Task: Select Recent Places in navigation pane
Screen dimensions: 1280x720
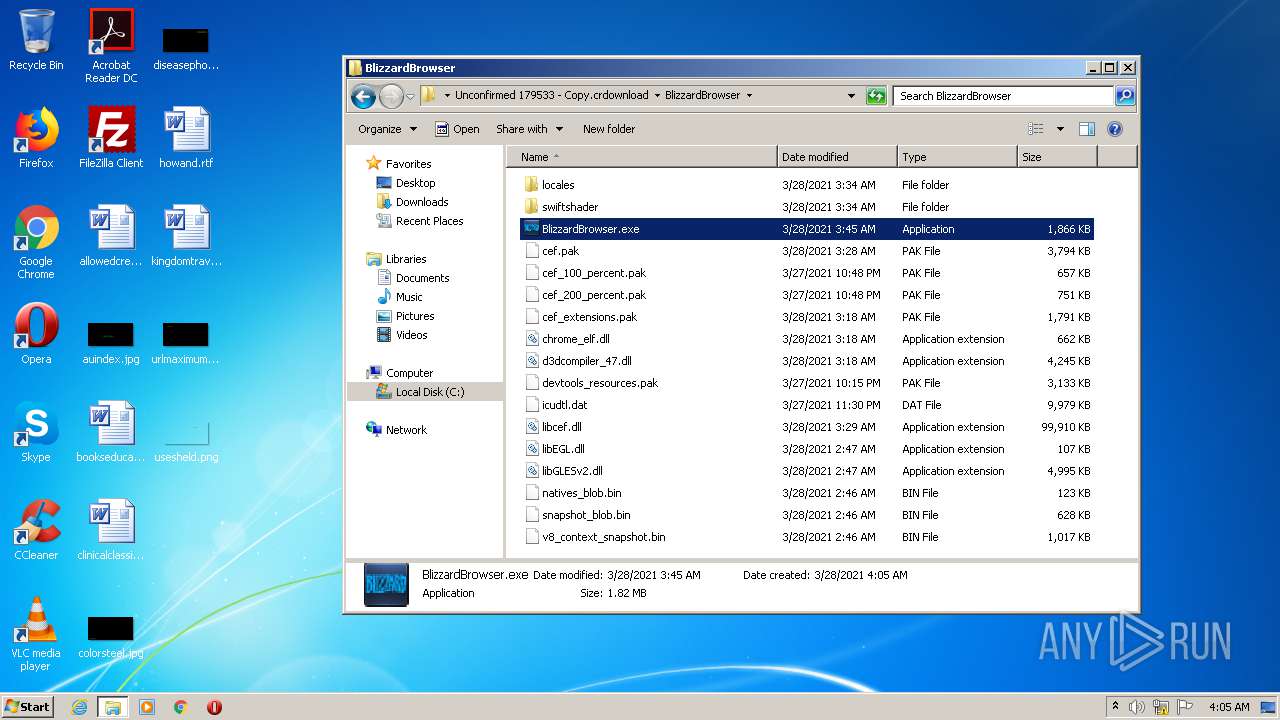Action: [x=429, y=221]
